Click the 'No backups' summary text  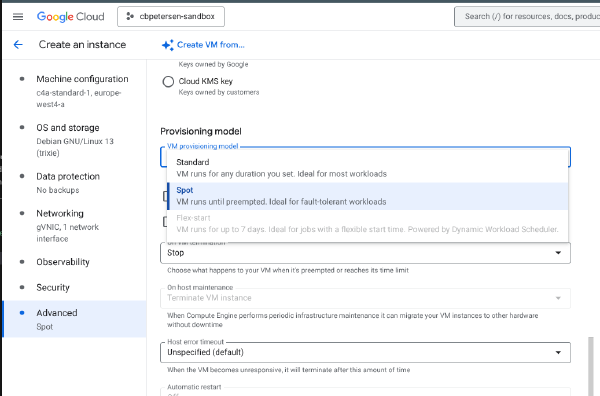click(x=58, y=190)
